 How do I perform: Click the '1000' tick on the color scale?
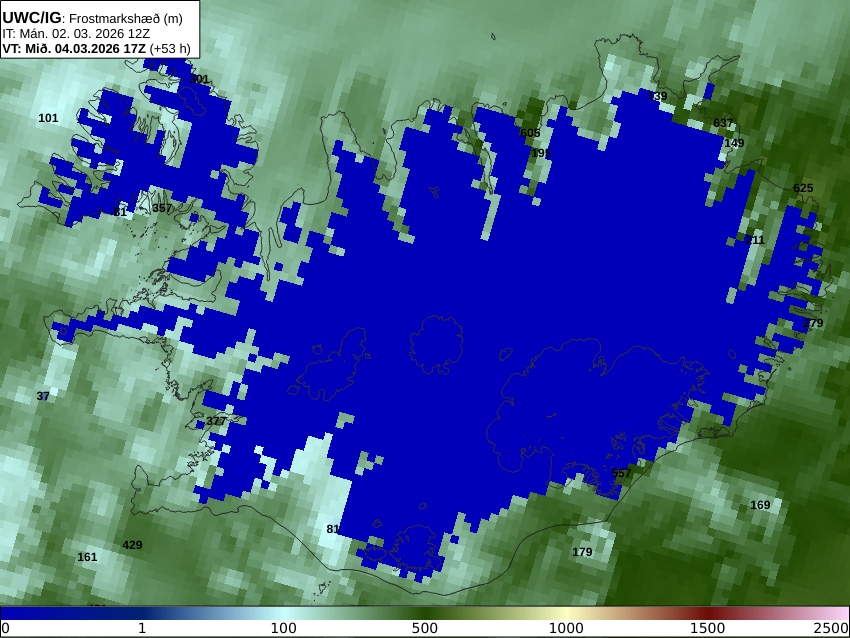[x=566, y=628]
